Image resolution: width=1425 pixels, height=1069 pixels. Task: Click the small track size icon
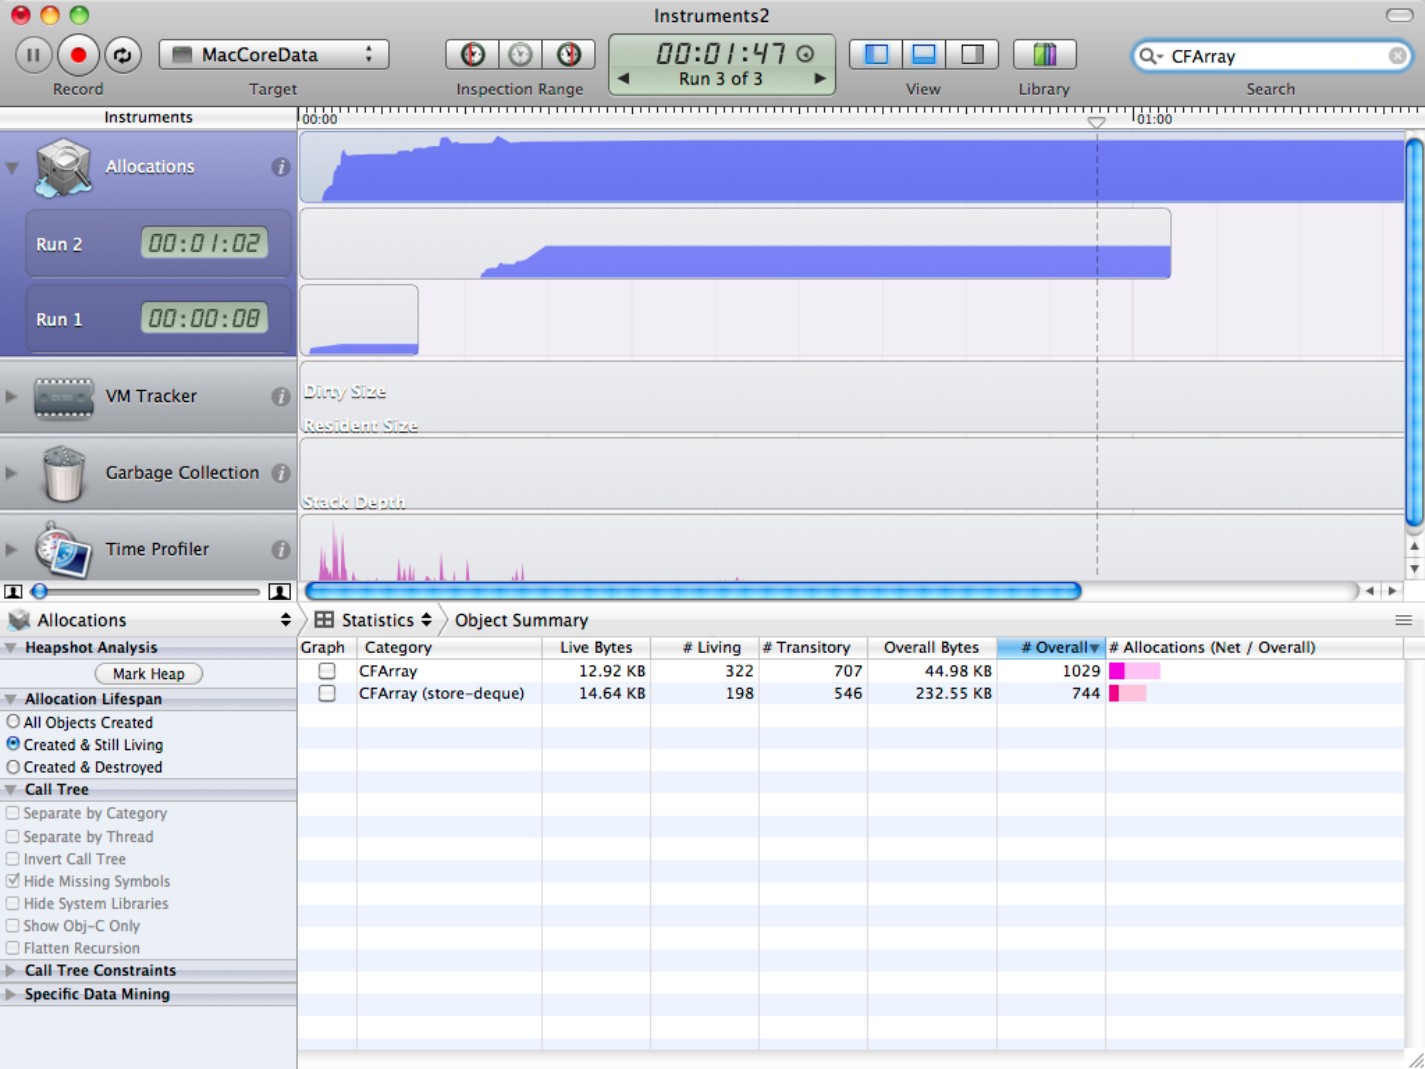click(13, 592)
